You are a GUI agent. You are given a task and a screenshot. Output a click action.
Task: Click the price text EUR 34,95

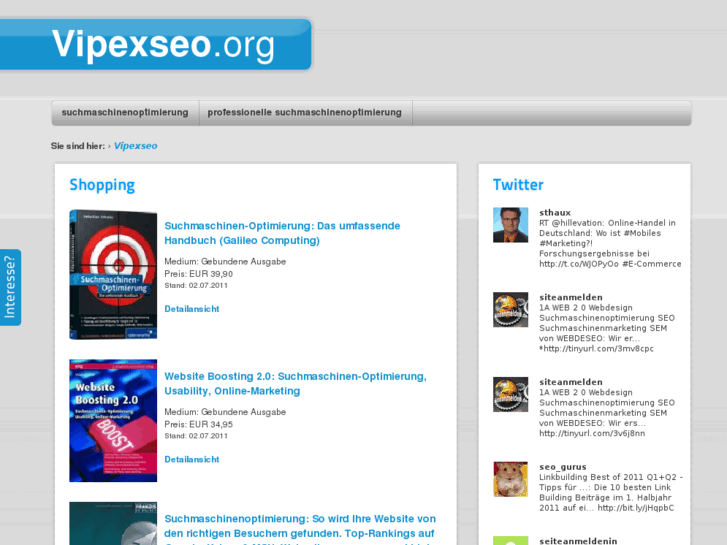pos(211,424)
